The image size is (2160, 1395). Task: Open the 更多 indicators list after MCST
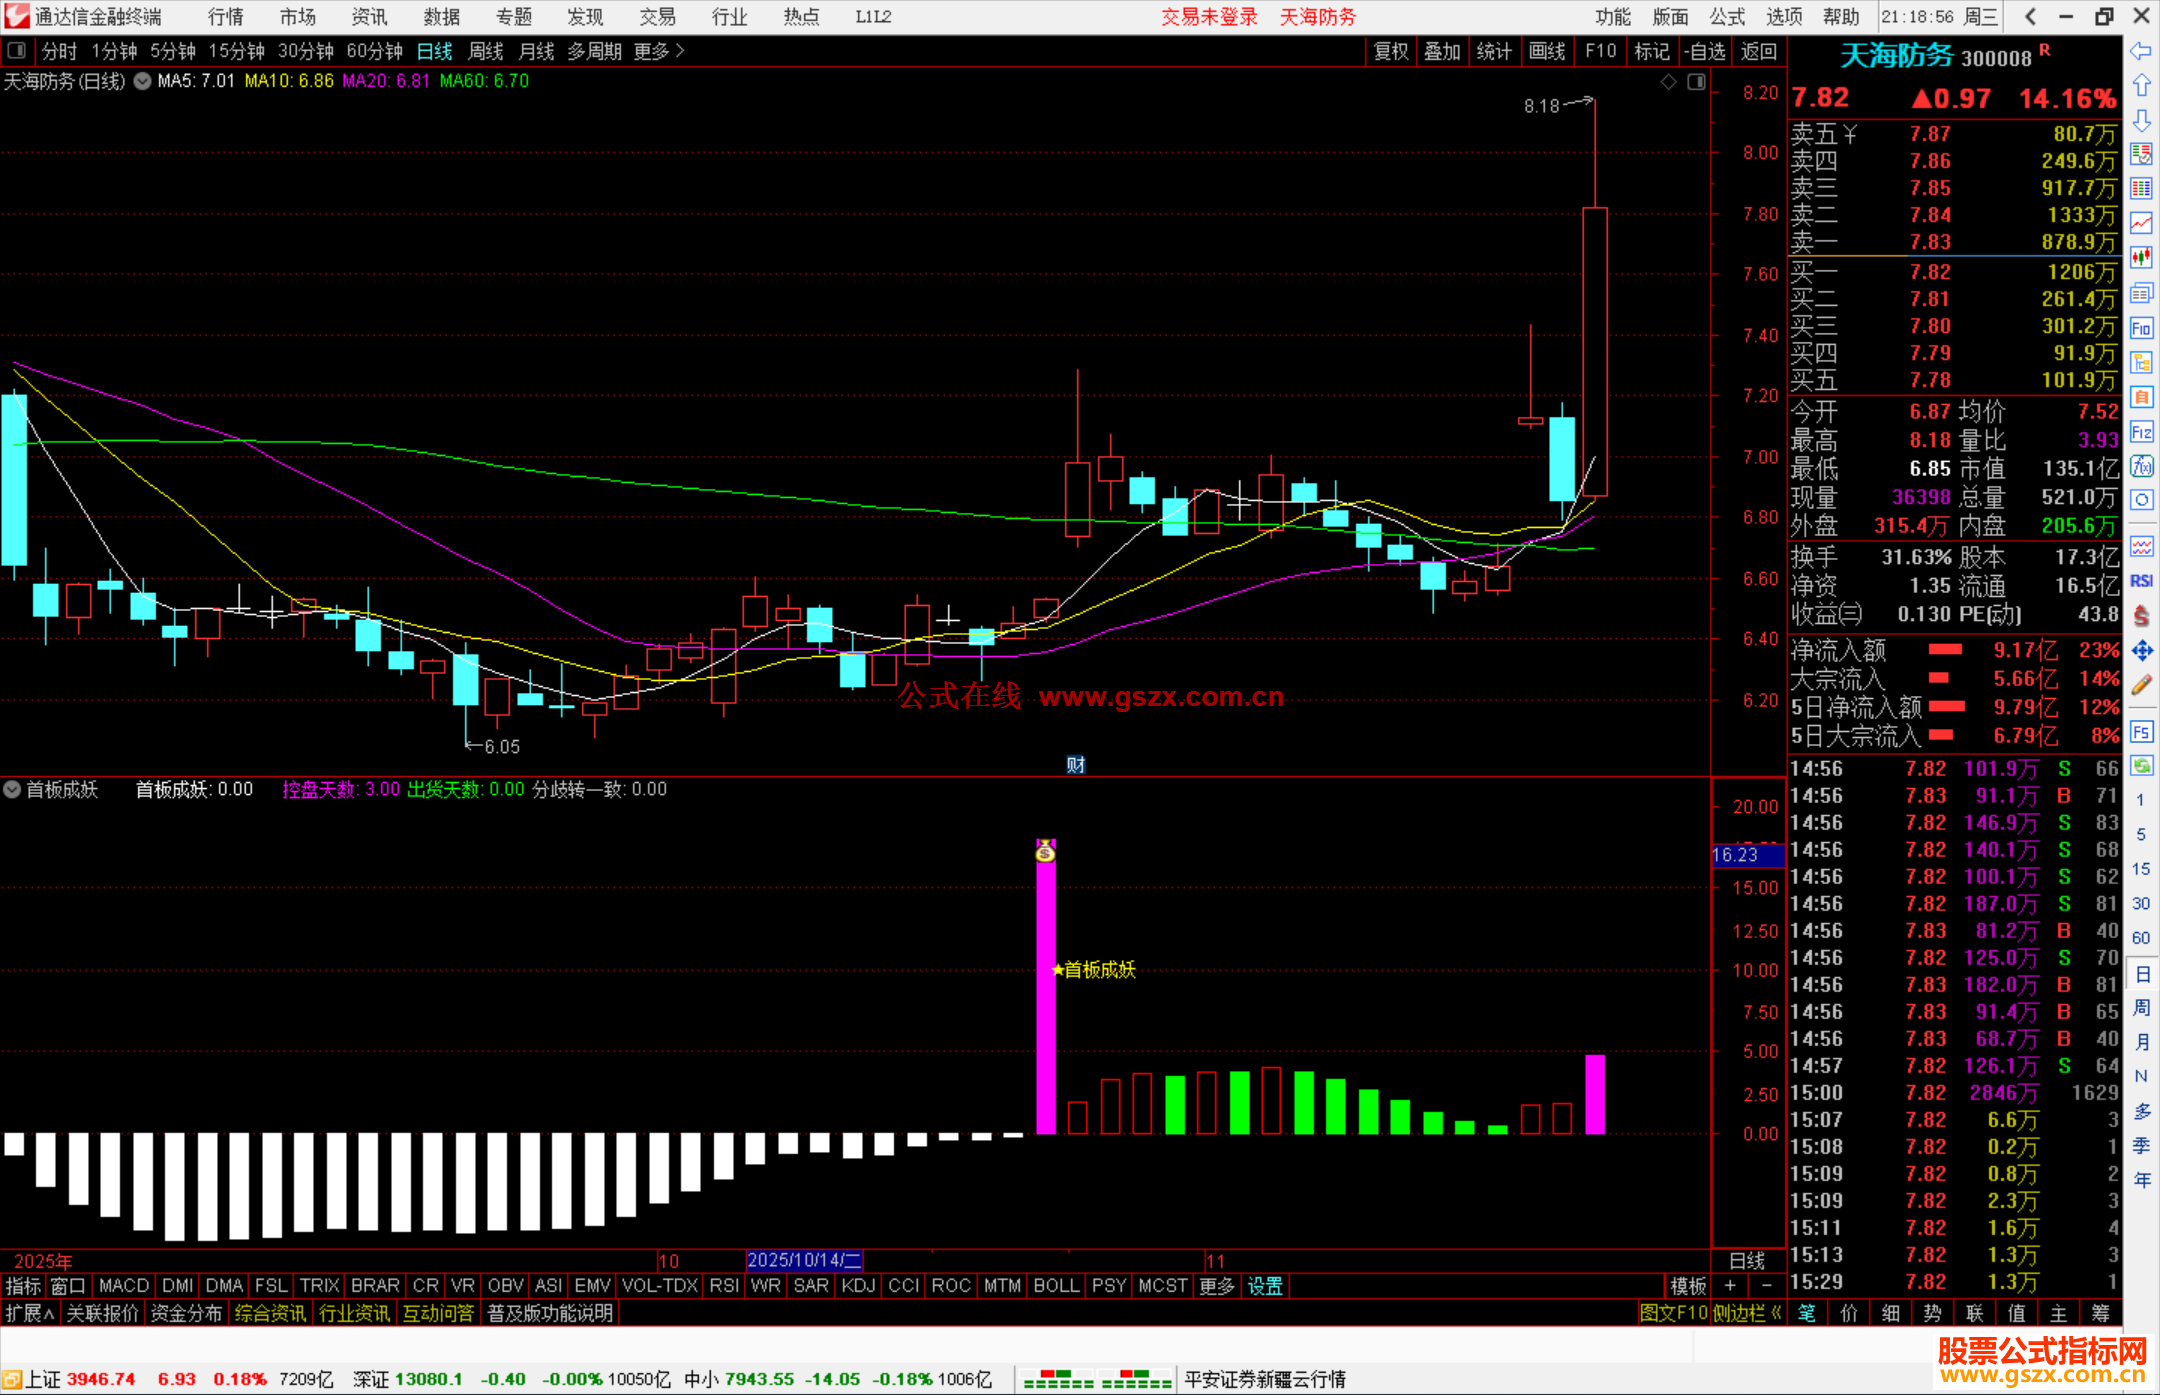click(x=1216, y=1286)
